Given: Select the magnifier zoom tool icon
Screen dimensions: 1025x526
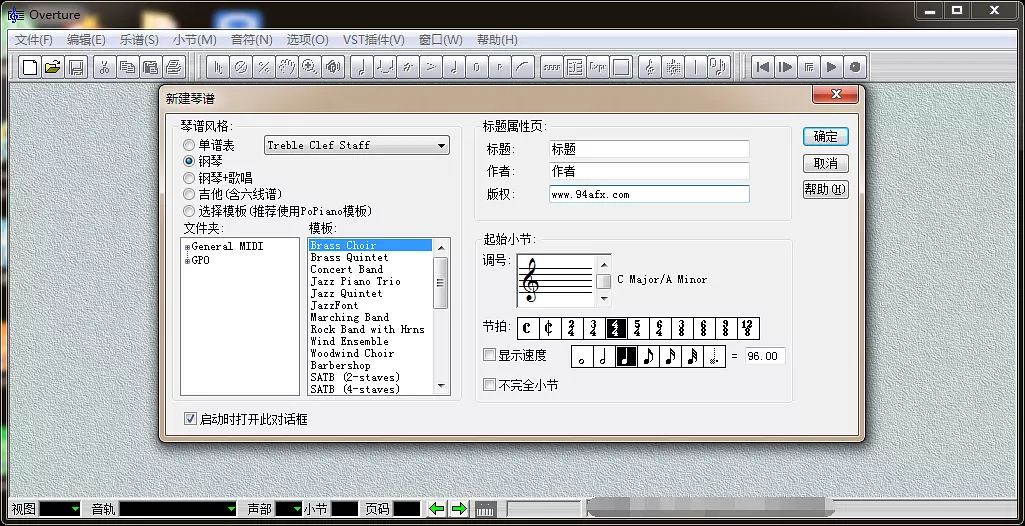Looking at the screenshot, I should [309, 67].
